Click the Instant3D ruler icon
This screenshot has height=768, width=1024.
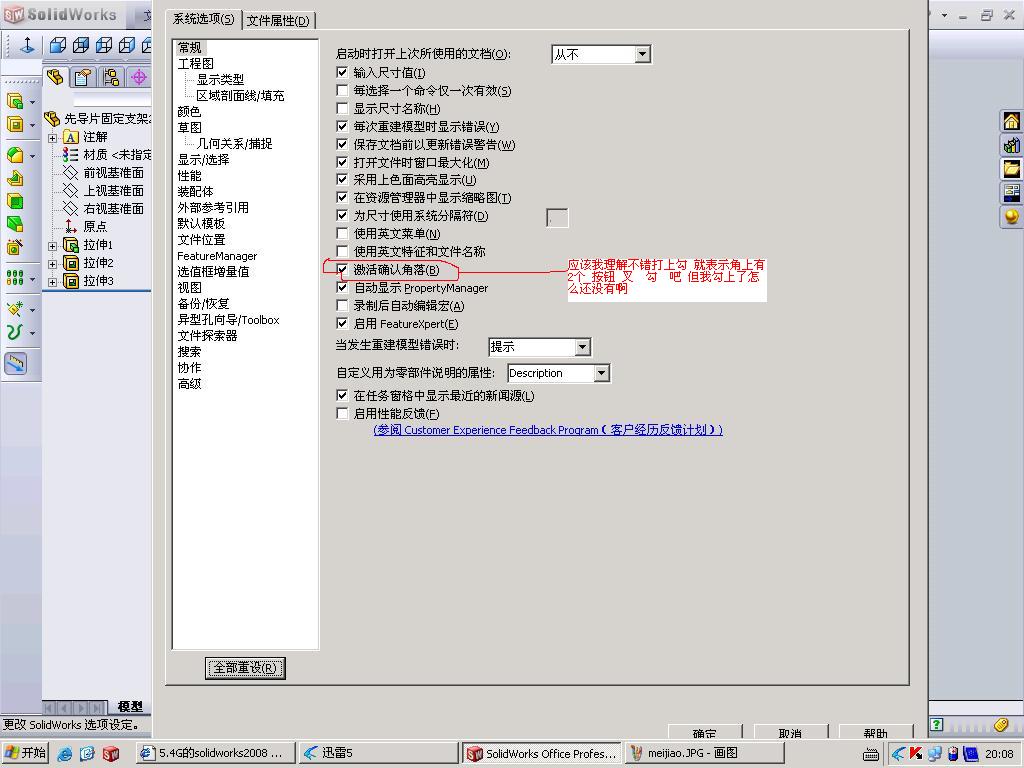16,363
